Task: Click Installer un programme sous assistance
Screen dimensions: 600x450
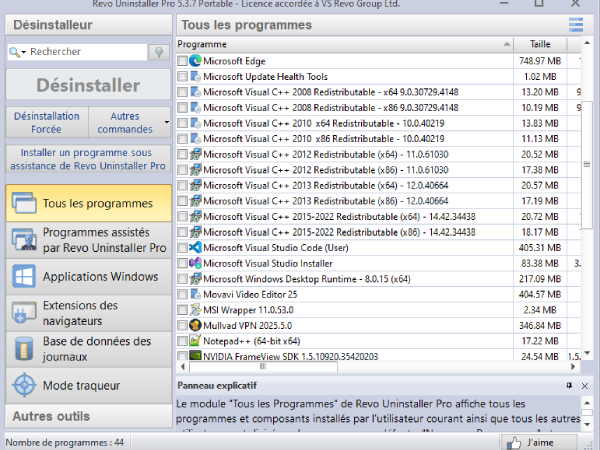Action: click(x=88, y=159)
